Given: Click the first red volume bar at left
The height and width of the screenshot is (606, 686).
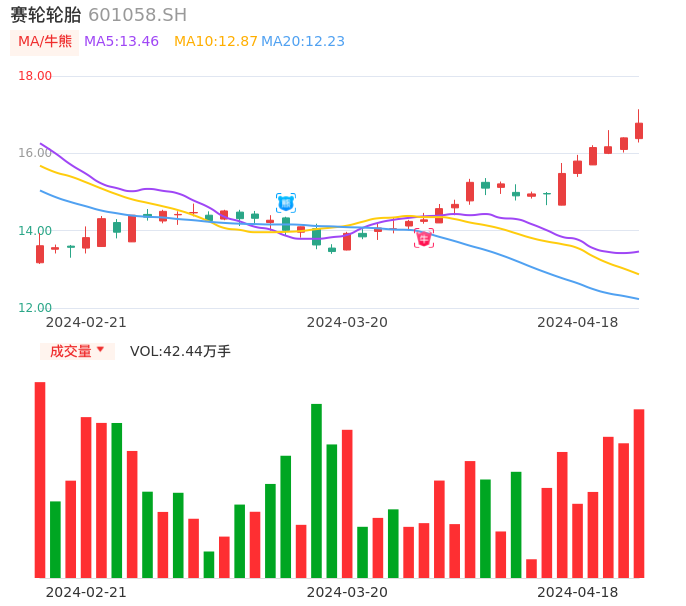Looking at the screenshot, I should pos(40,480).
